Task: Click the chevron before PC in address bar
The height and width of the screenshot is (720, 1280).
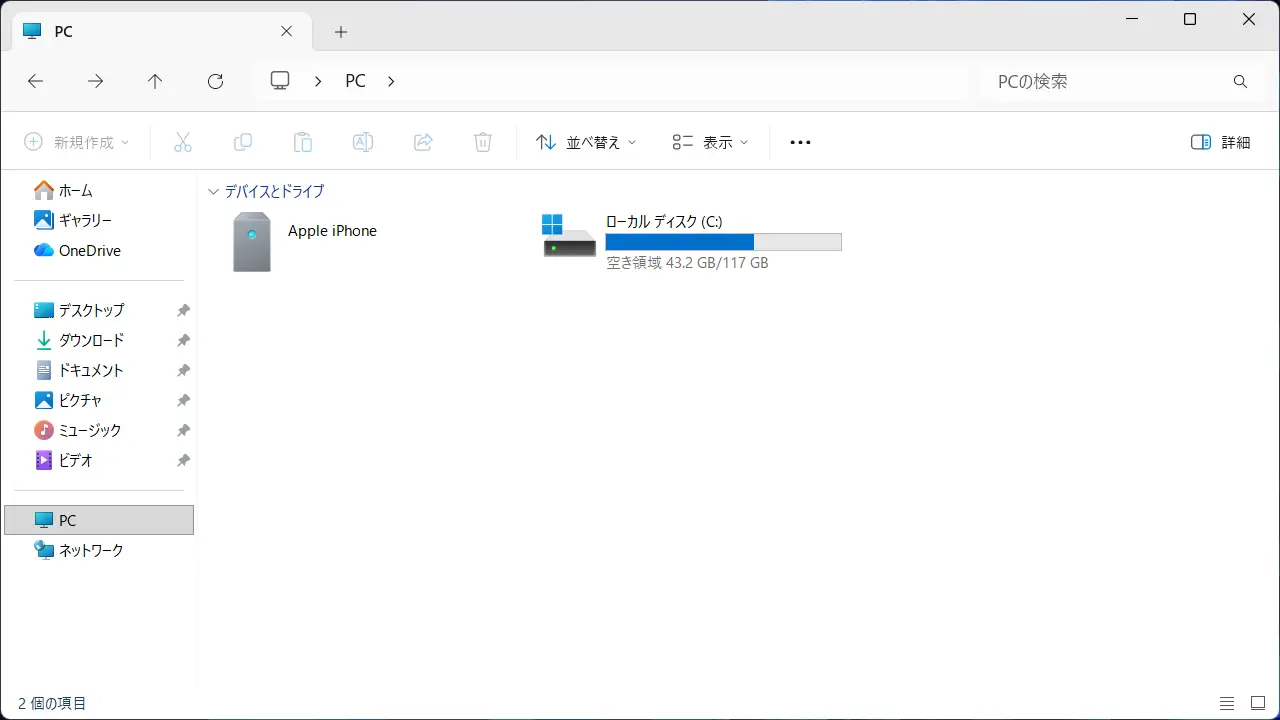Action: click(x=318, y=82)
